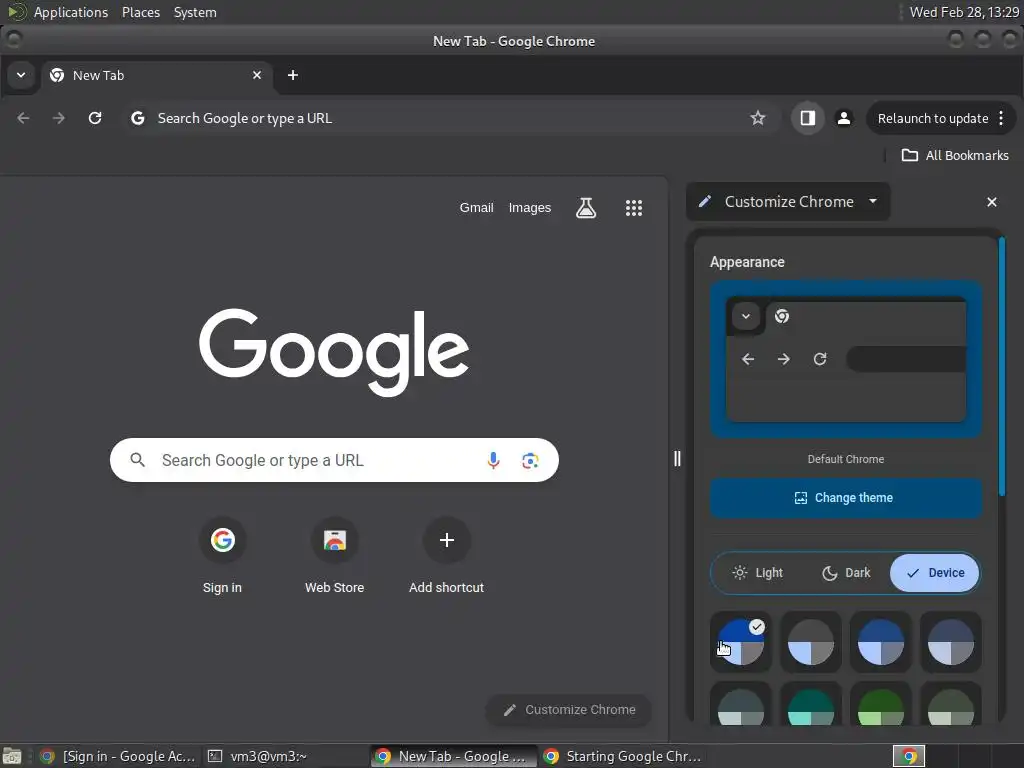The image size is (1024, 768).
Task: Click the Change theme button
Action: pyautogui.click(x=846, y=498)
